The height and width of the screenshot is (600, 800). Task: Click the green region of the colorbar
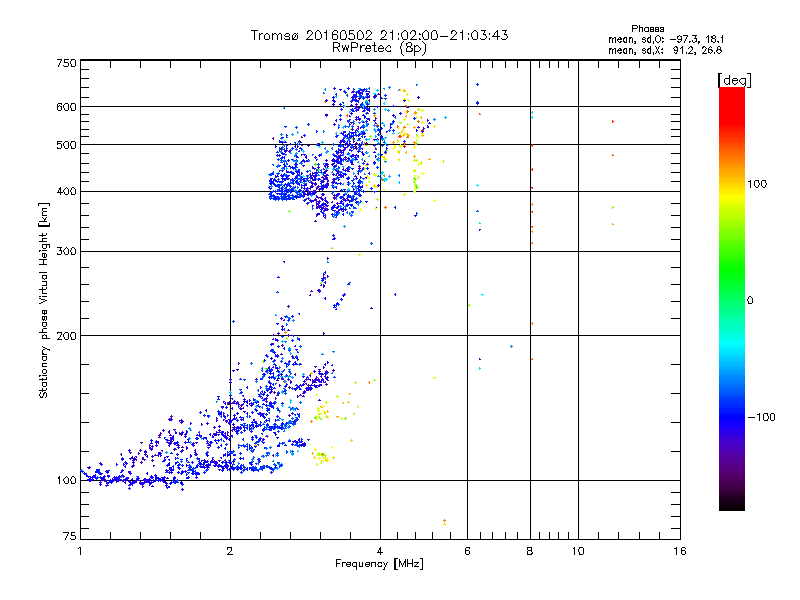732,270
